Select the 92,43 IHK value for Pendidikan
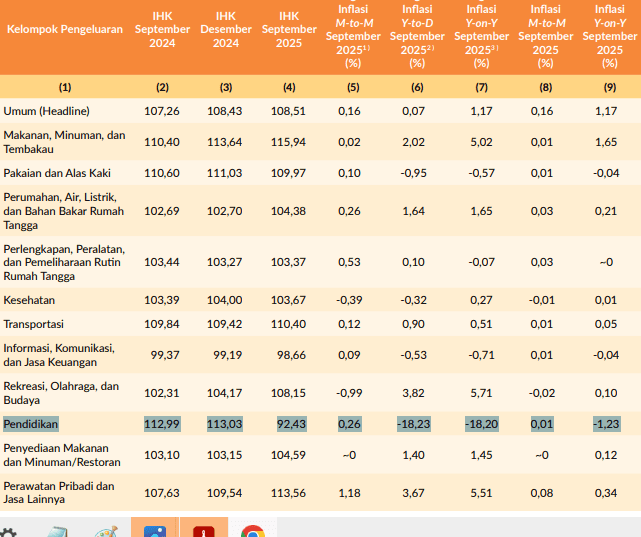 click(289, 424)
